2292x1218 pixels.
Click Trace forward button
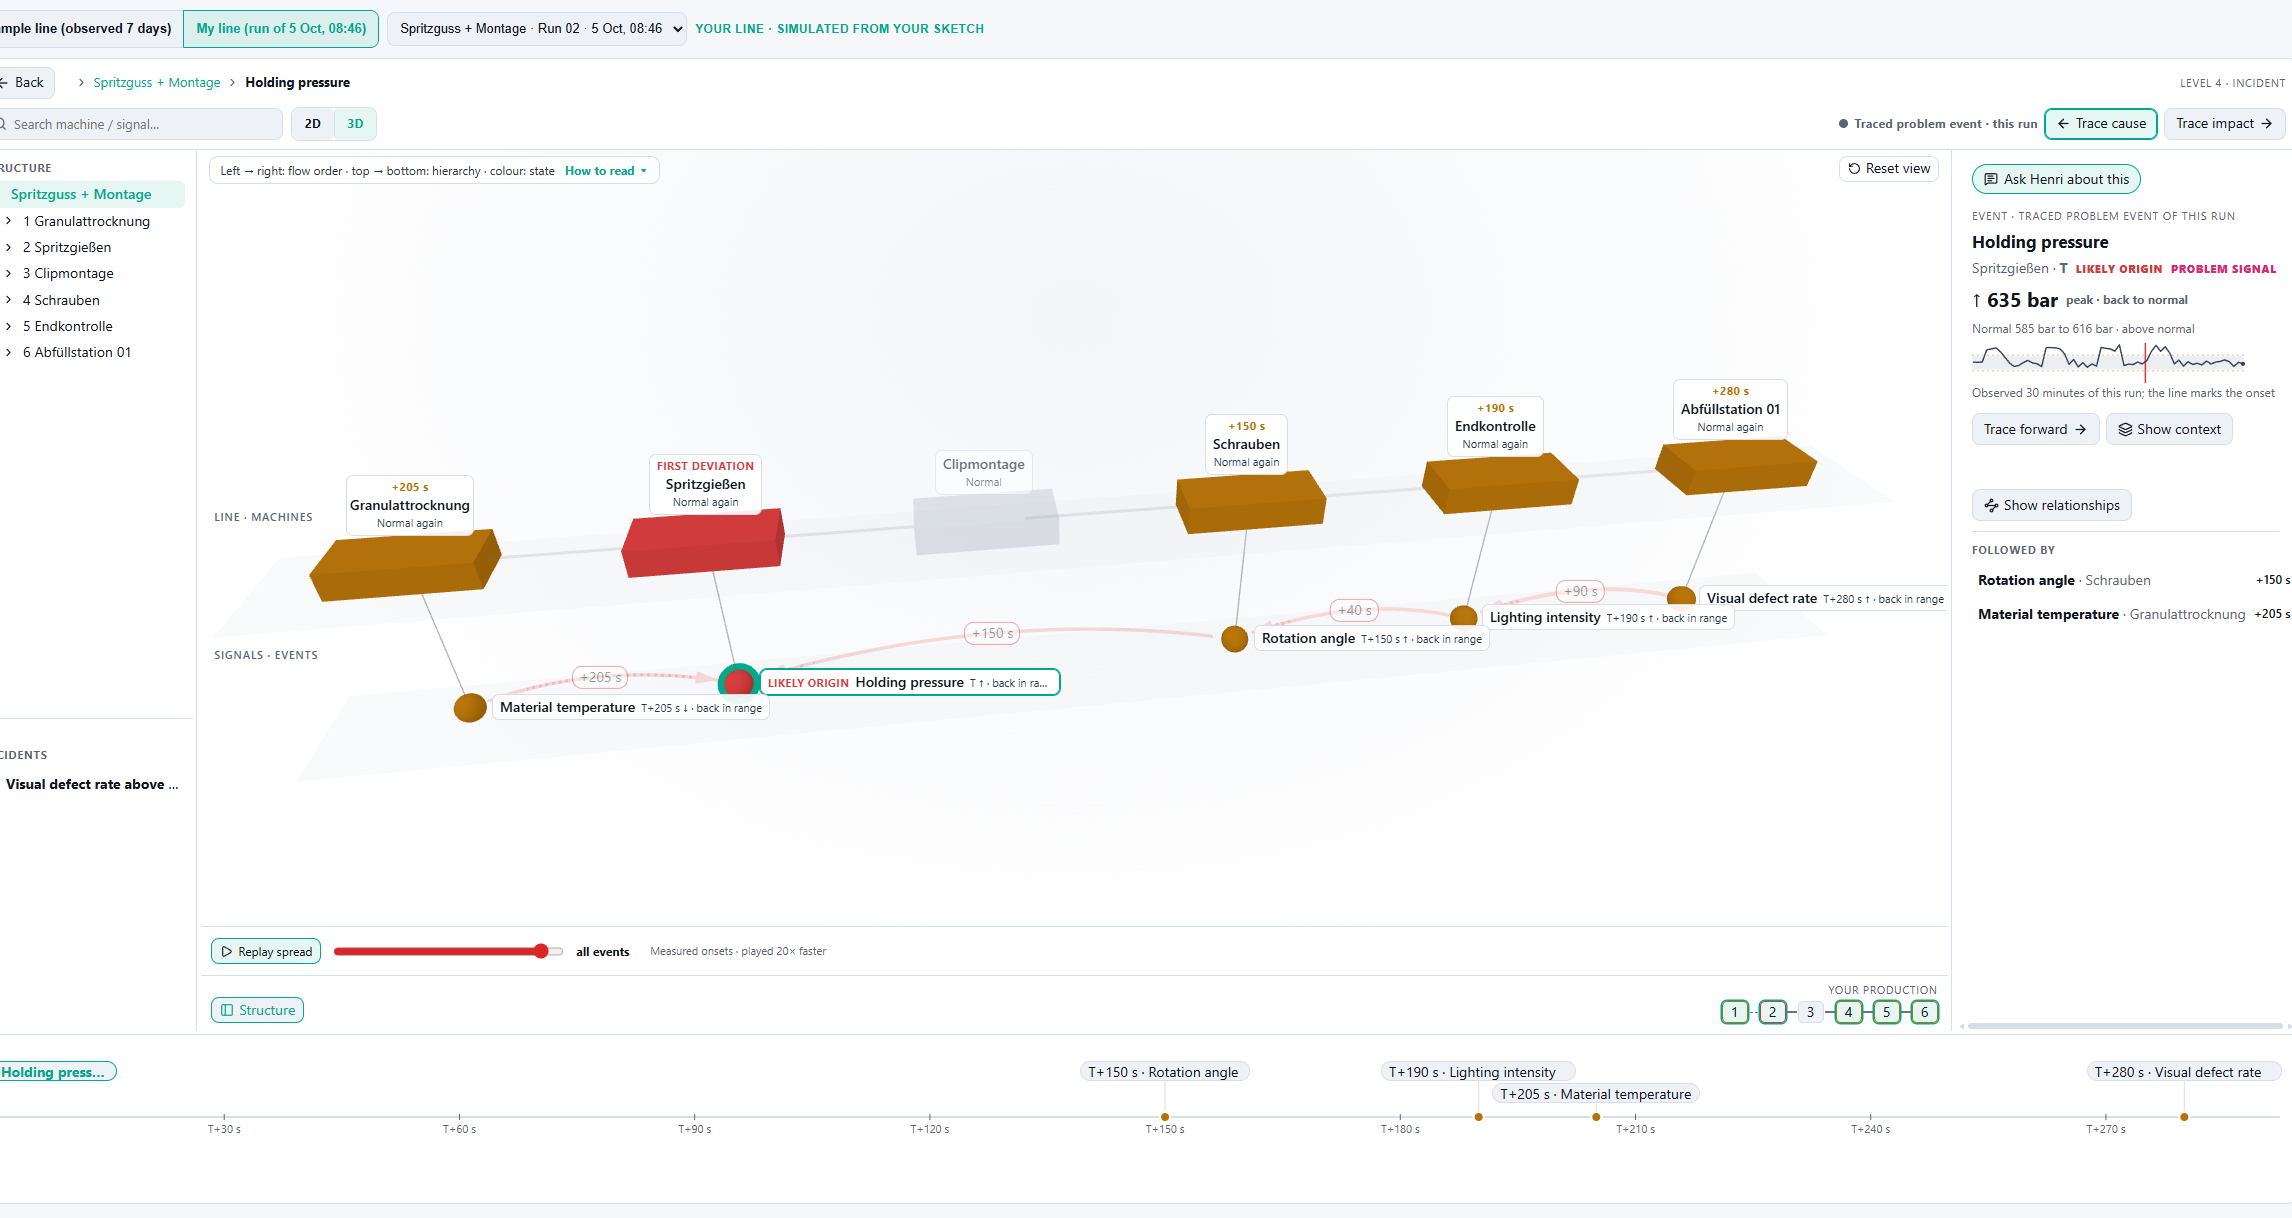click(2035, 430)
